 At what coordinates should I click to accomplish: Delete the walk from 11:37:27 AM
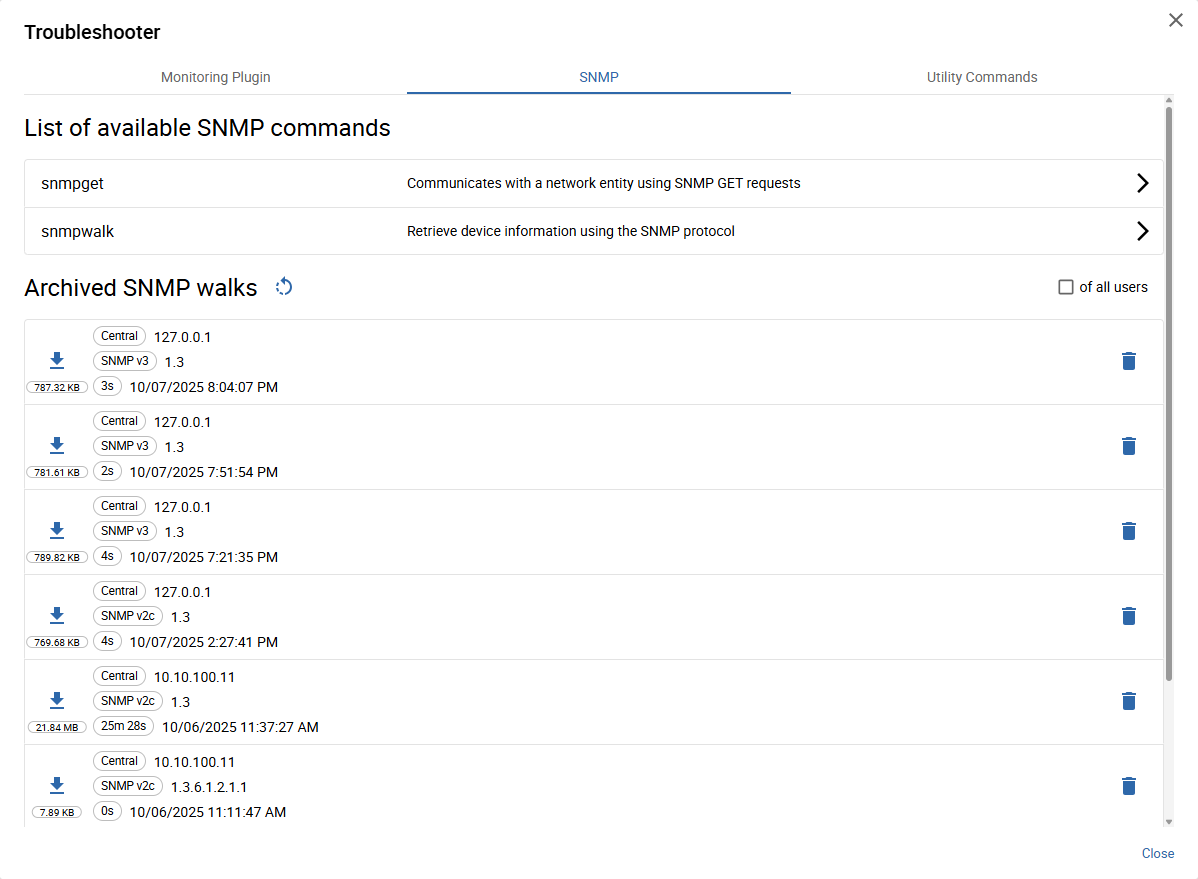click(1128, 701)
